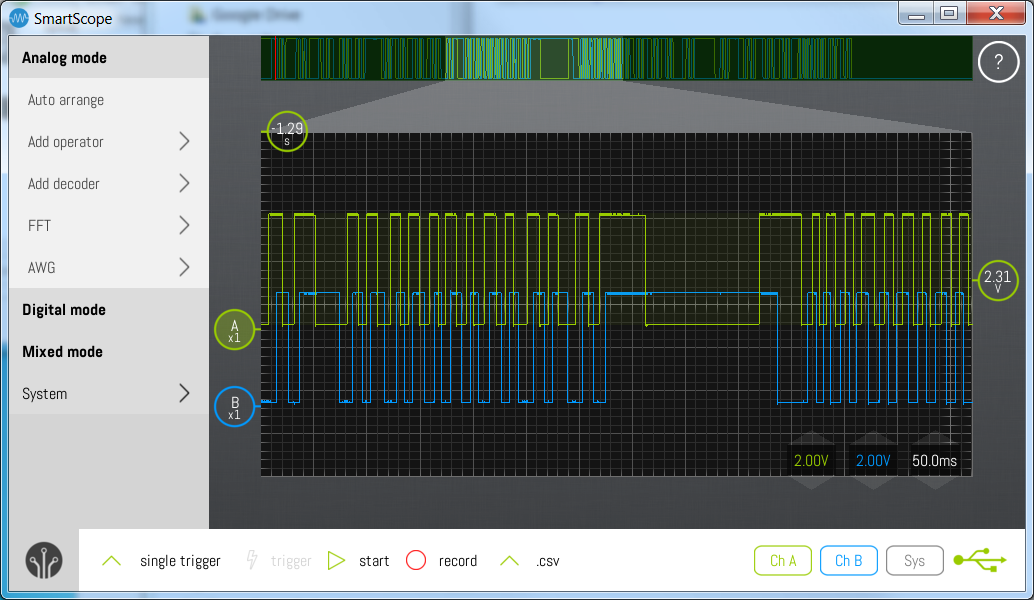Expand AWG submenu arrow
Screen dimensions: 1034x600
185,267
